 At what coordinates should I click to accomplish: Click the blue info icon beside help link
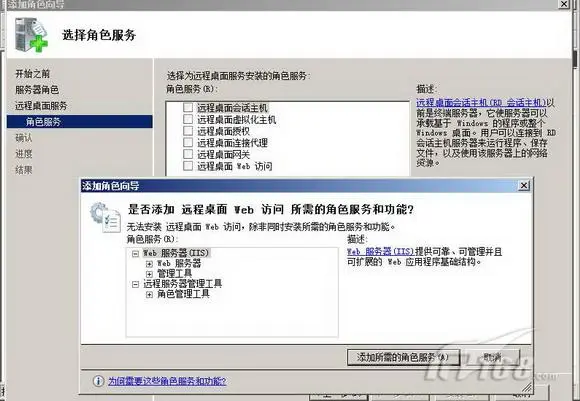coord(98,381)
